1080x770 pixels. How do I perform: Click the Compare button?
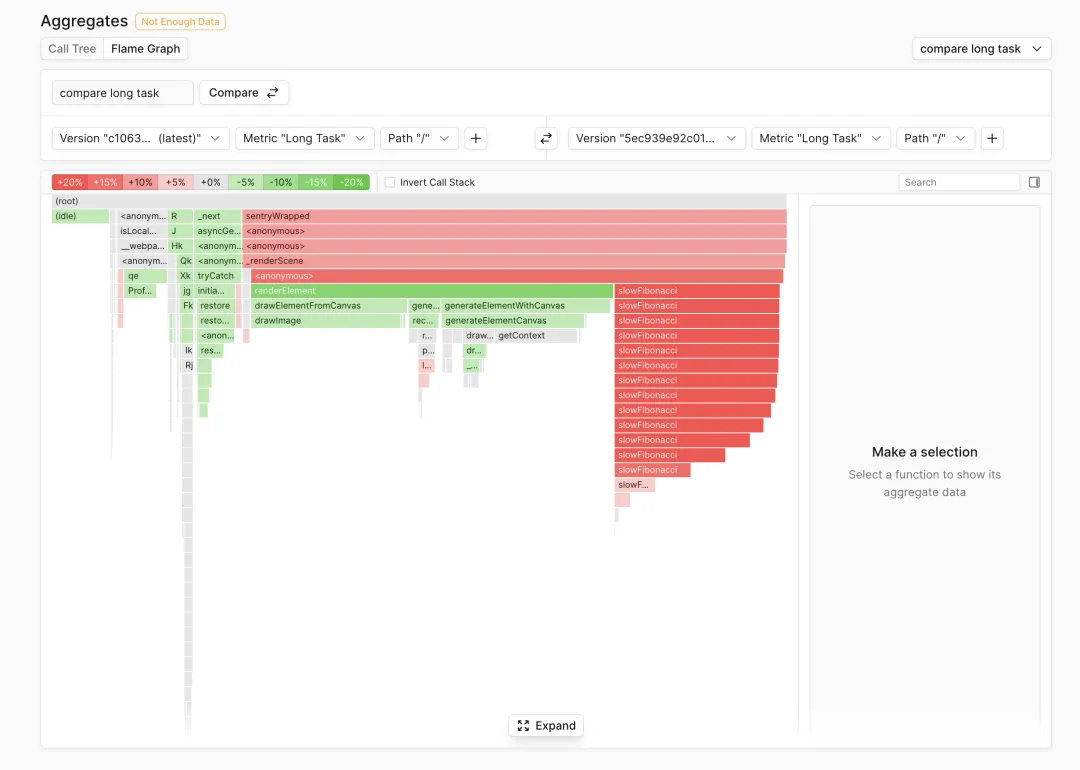(244, 92)
